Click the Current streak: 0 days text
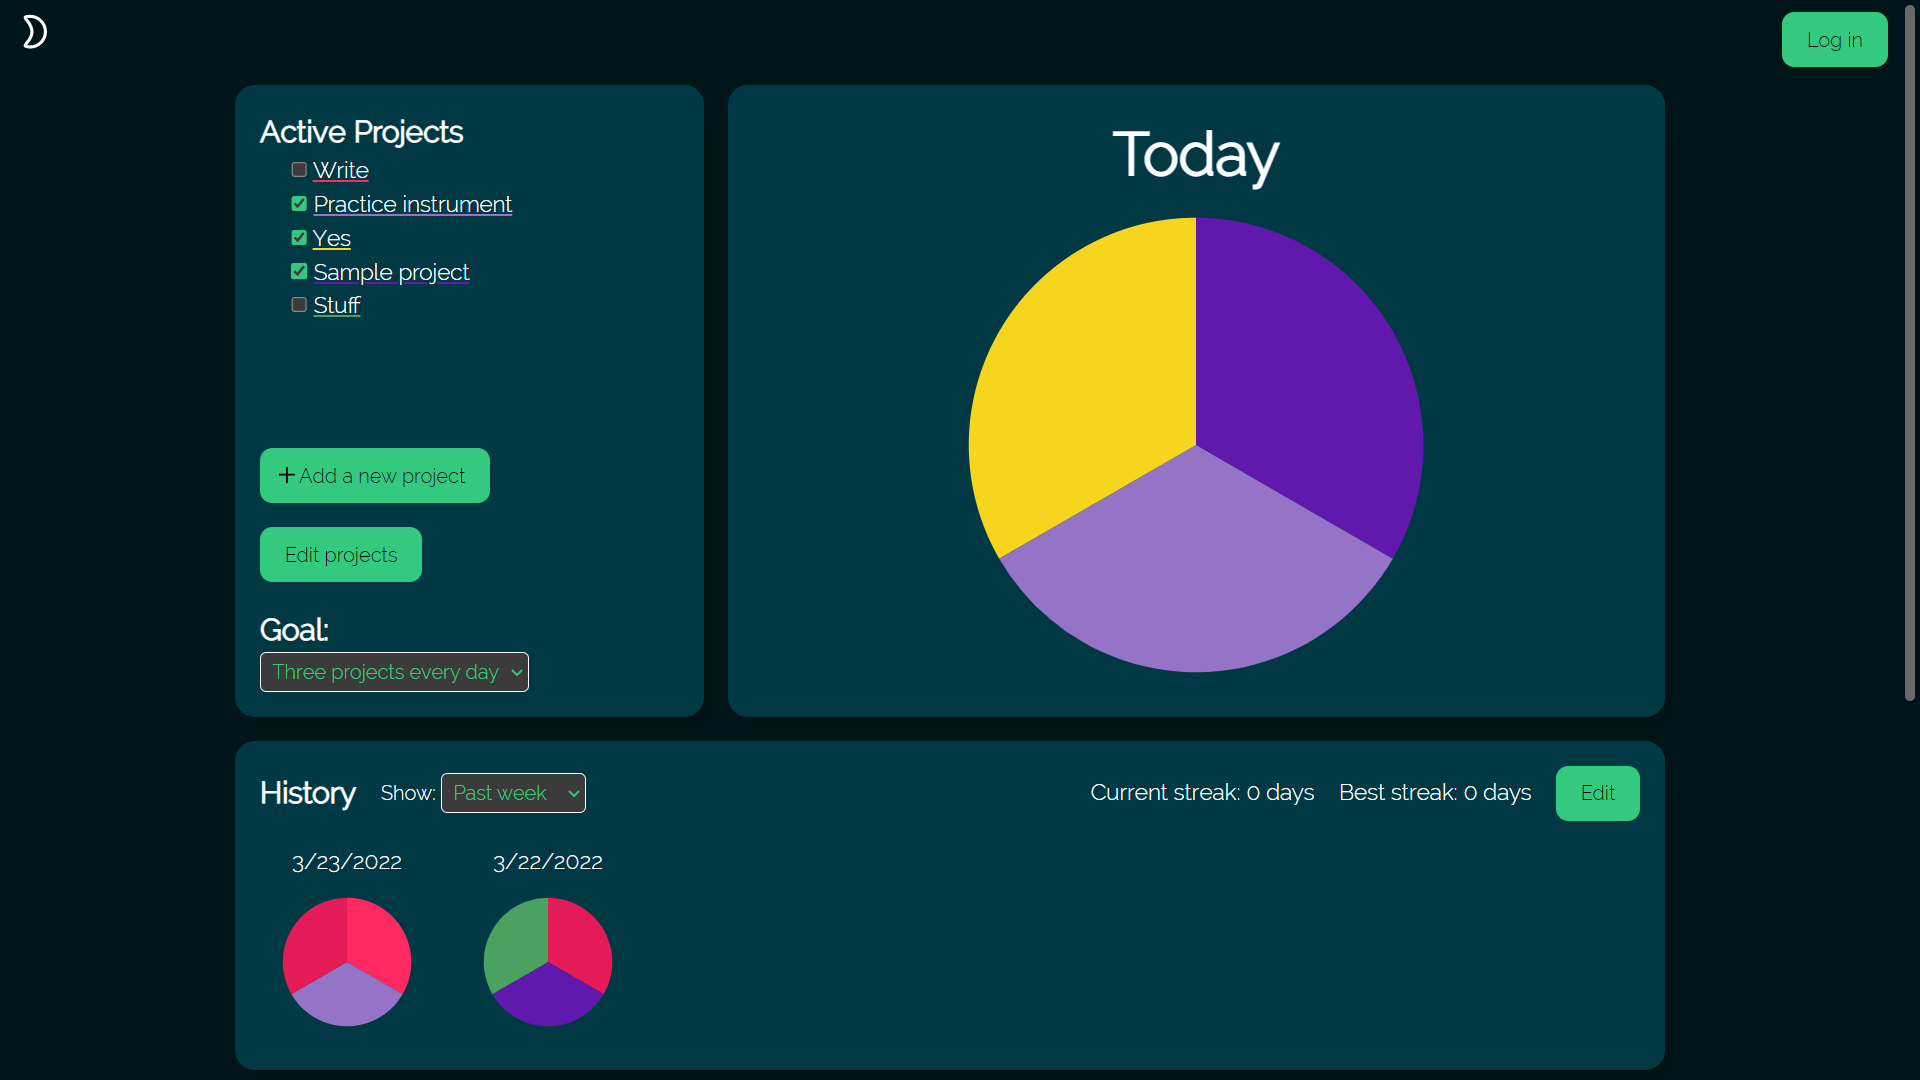The image size is (1920, 1080). pyautogui.click(x=1202, y=793)
